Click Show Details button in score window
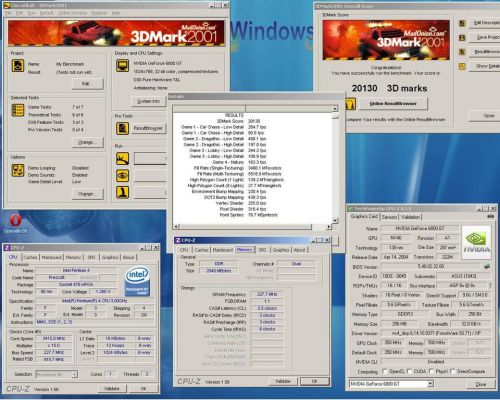 click(x=485, y=66)
